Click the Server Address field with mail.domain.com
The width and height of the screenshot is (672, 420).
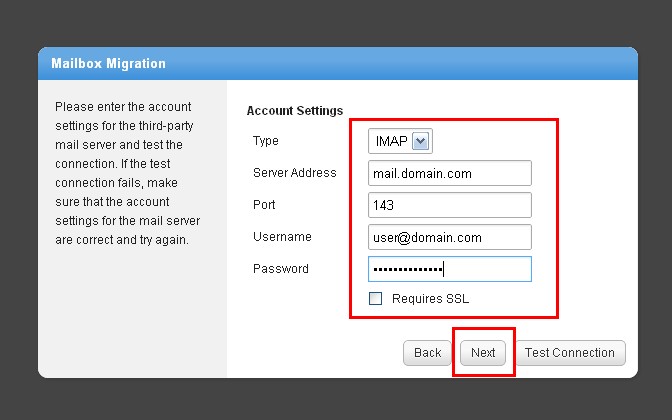pos(447,174)
